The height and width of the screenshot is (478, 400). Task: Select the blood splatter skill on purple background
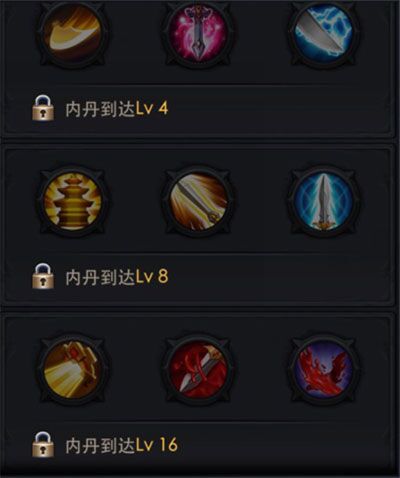point(323,370)
